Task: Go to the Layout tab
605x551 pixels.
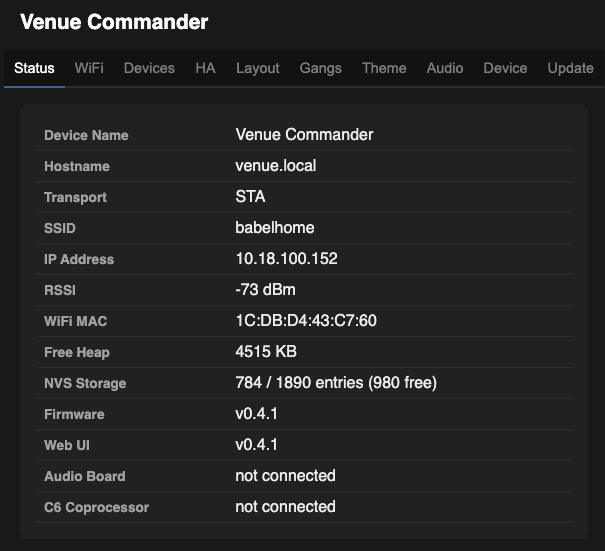Action: point(258,68)
